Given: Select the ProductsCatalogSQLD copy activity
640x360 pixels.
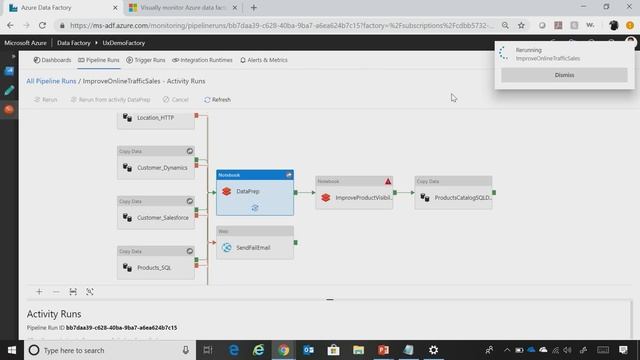Looking at the screenshot, I should tap(453, 193).
